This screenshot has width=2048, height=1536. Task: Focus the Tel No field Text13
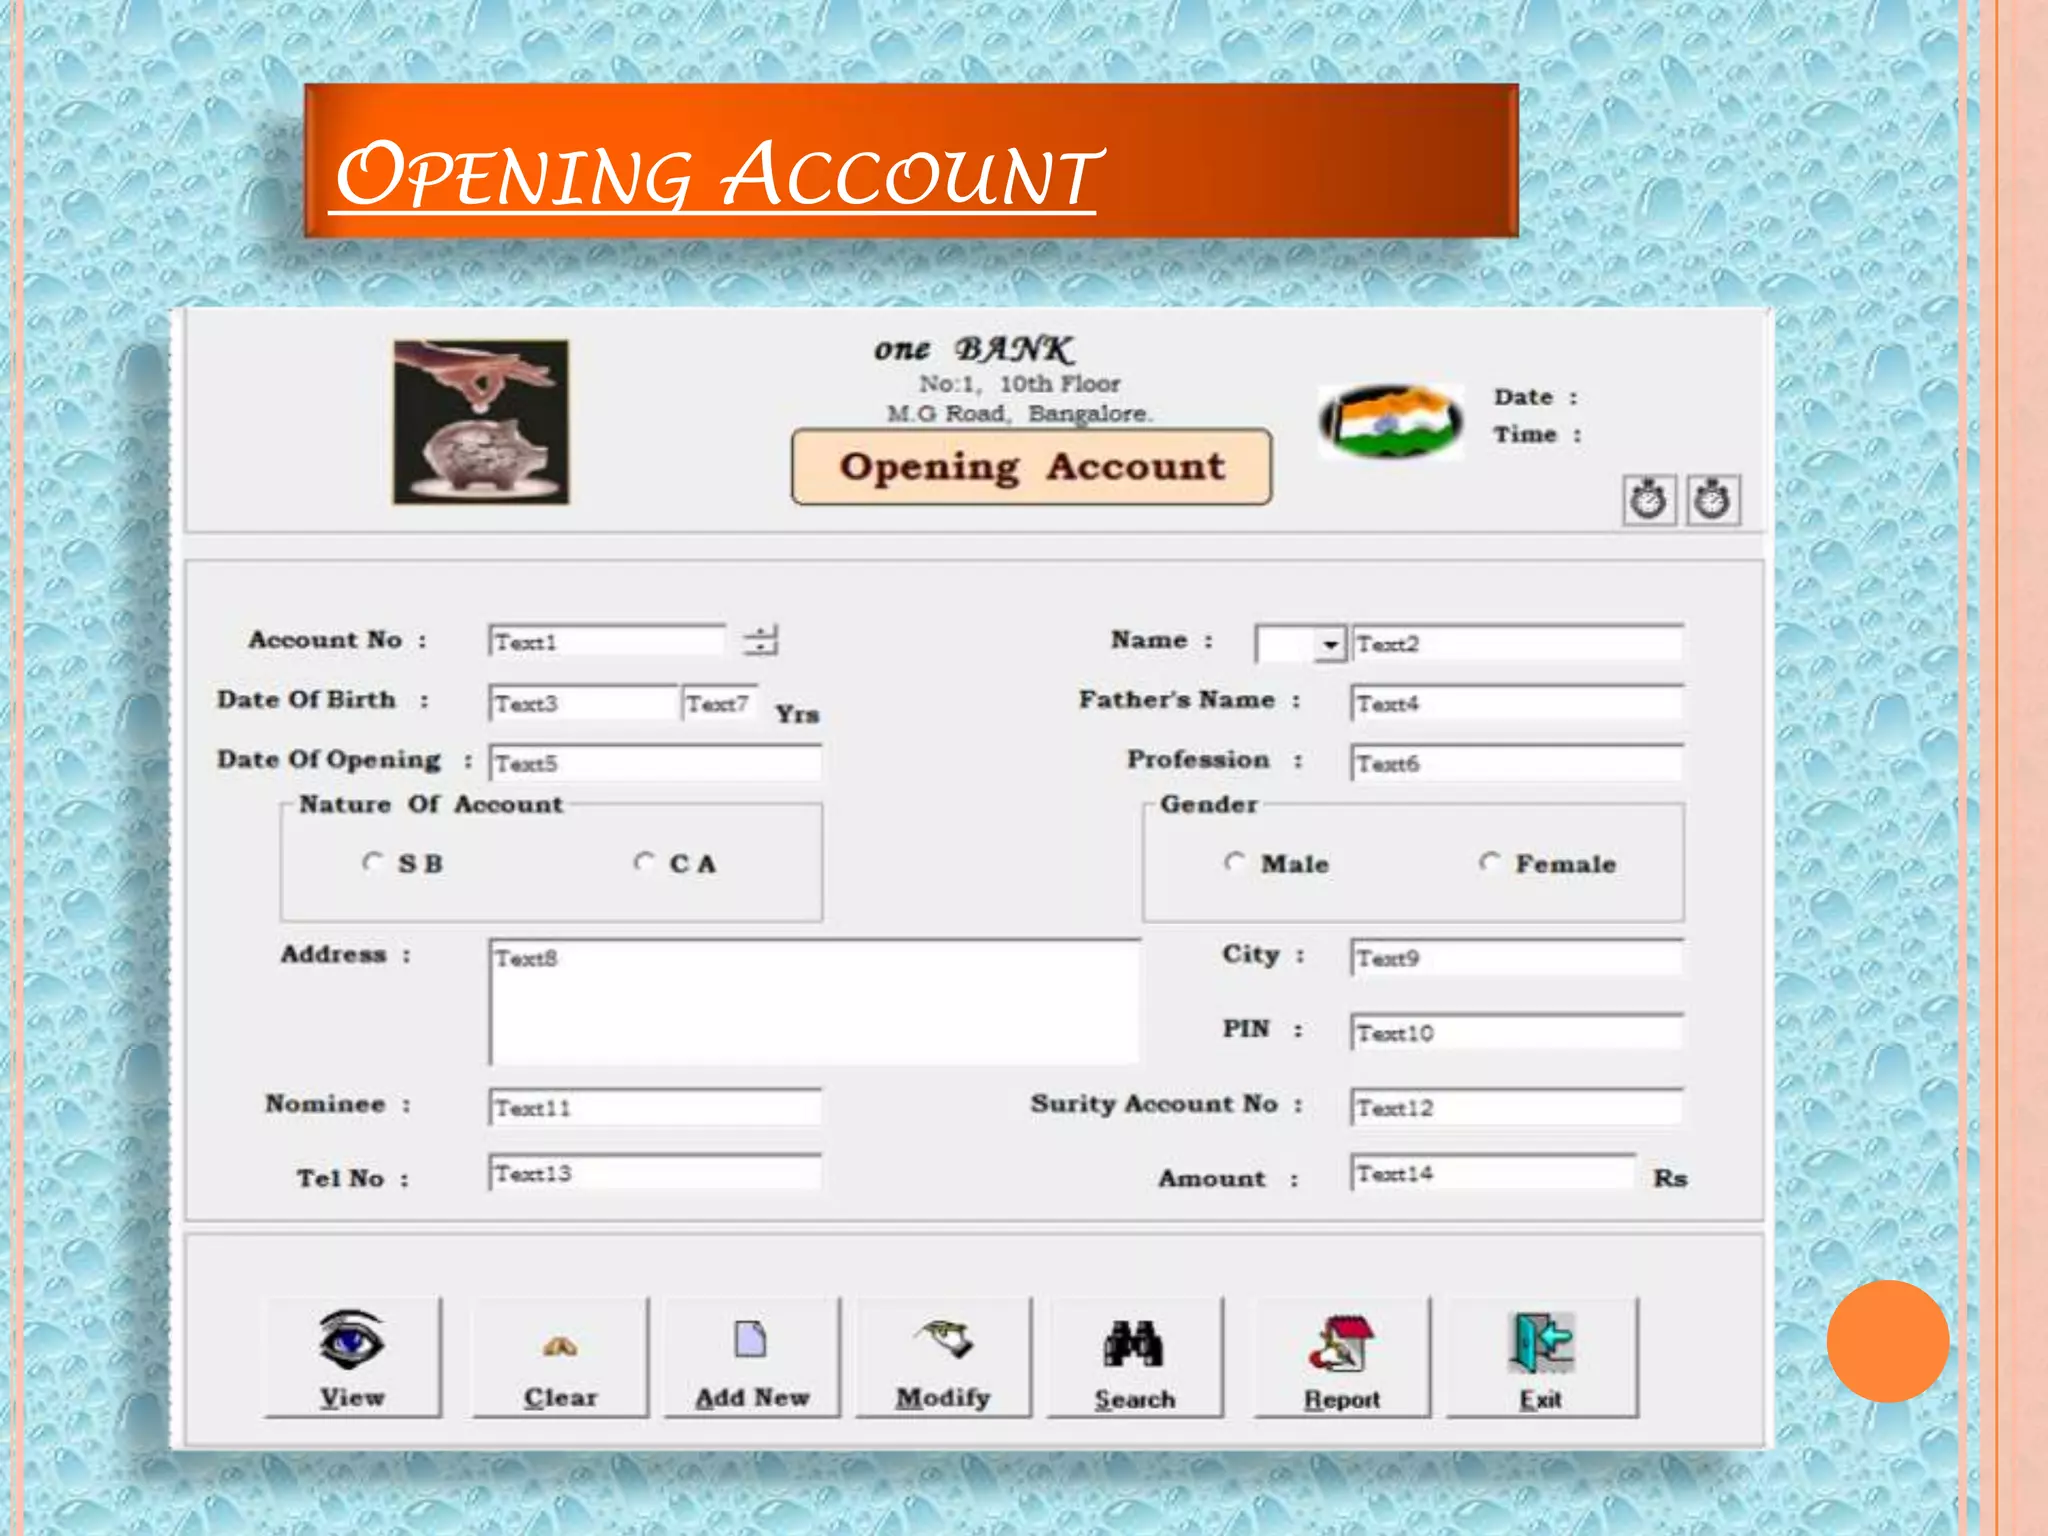click(x=655, y=1172)
